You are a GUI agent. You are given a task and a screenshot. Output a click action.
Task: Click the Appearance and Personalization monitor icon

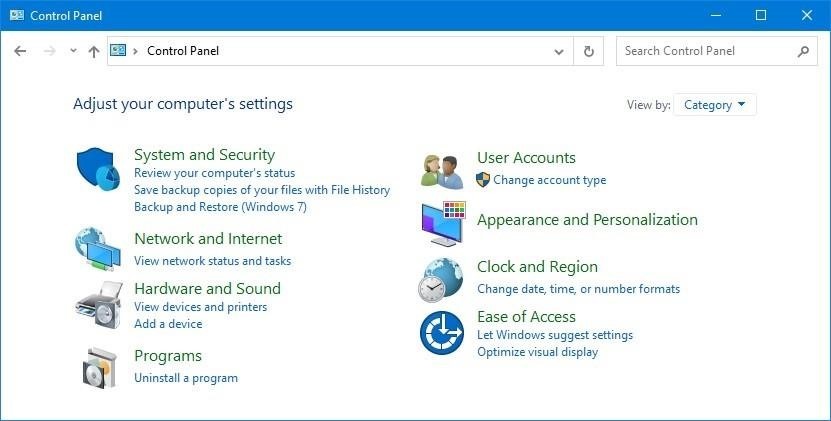coord(443,224)
